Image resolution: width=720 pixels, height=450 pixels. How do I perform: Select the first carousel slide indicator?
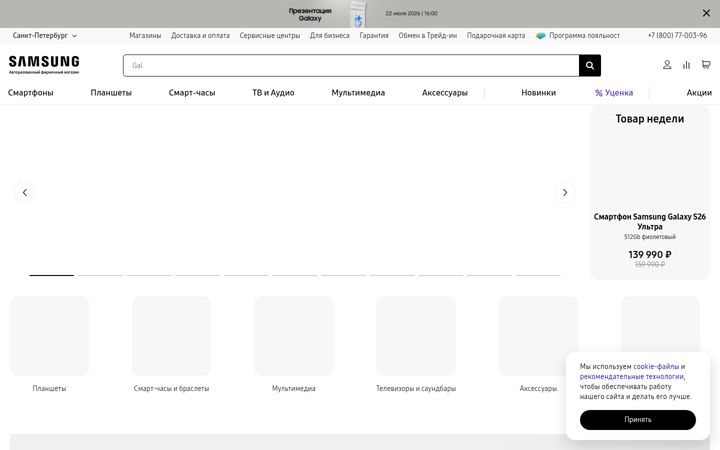pos(51,275)
